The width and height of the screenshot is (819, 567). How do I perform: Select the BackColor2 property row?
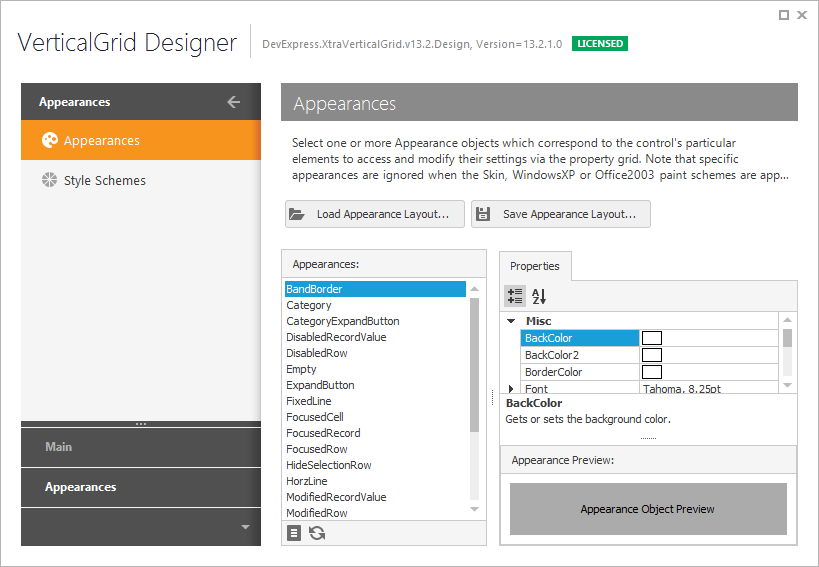[649, 355]
